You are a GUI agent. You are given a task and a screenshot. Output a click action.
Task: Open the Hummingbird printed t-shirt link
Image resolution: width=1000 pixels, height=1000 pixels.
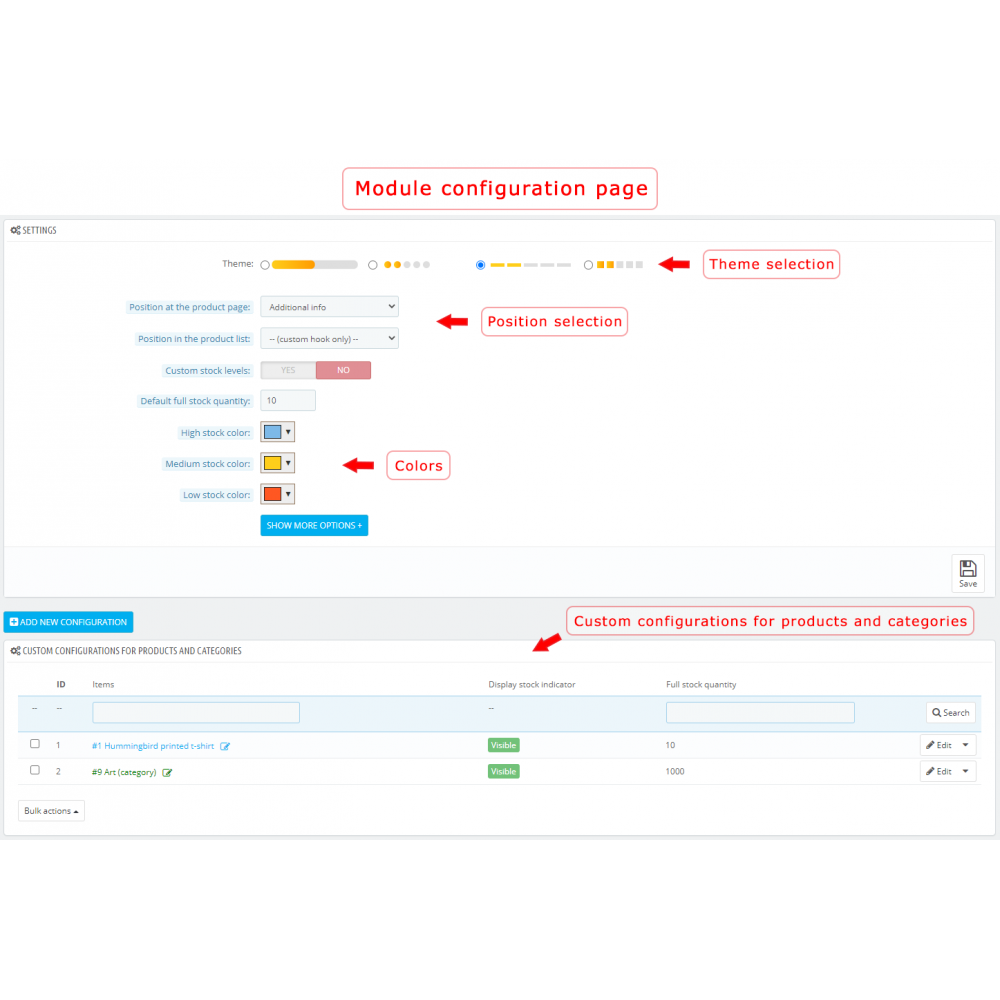coord(152,745)
